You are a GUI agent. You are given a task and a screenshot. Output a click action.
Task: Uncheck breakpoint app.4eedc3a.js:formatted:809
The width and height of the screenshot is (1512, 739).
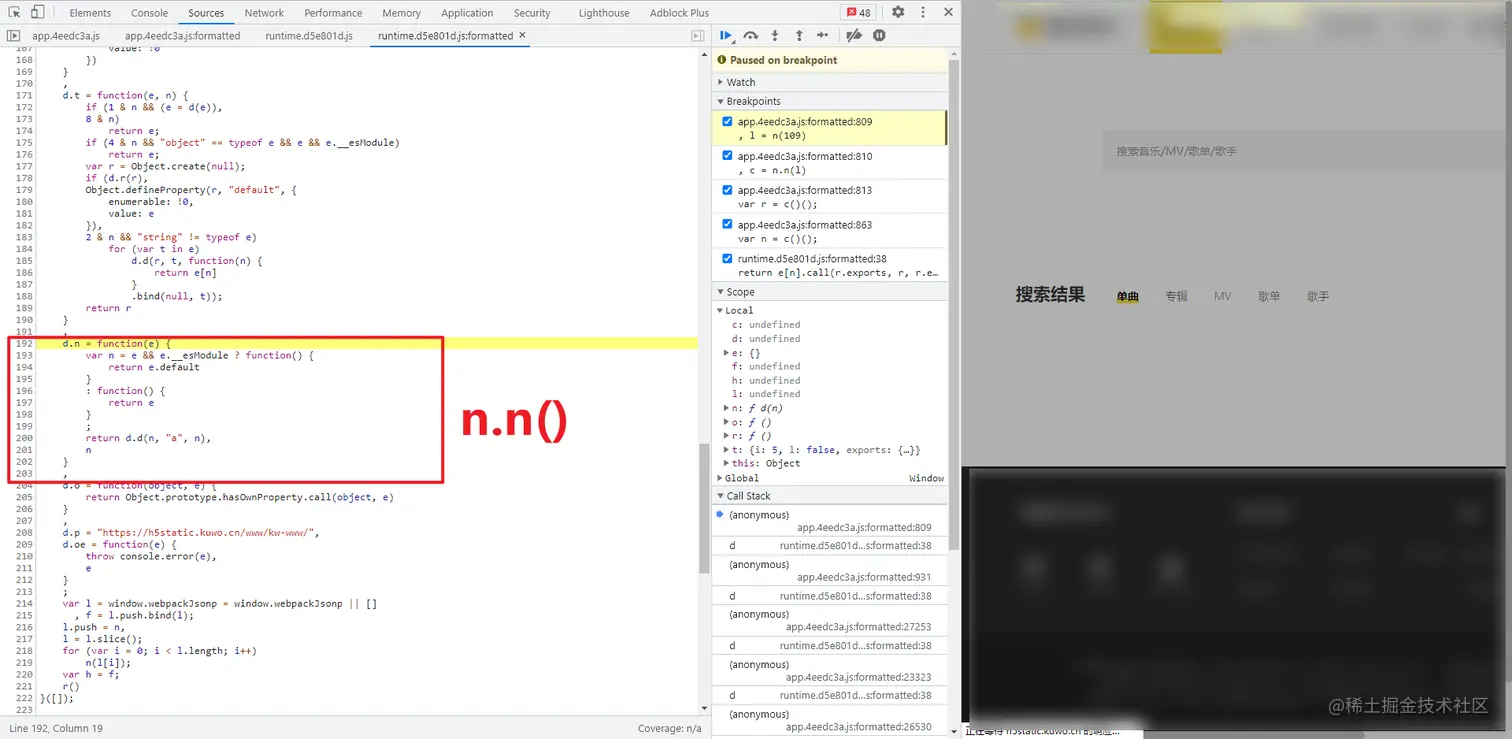(727, 122)
